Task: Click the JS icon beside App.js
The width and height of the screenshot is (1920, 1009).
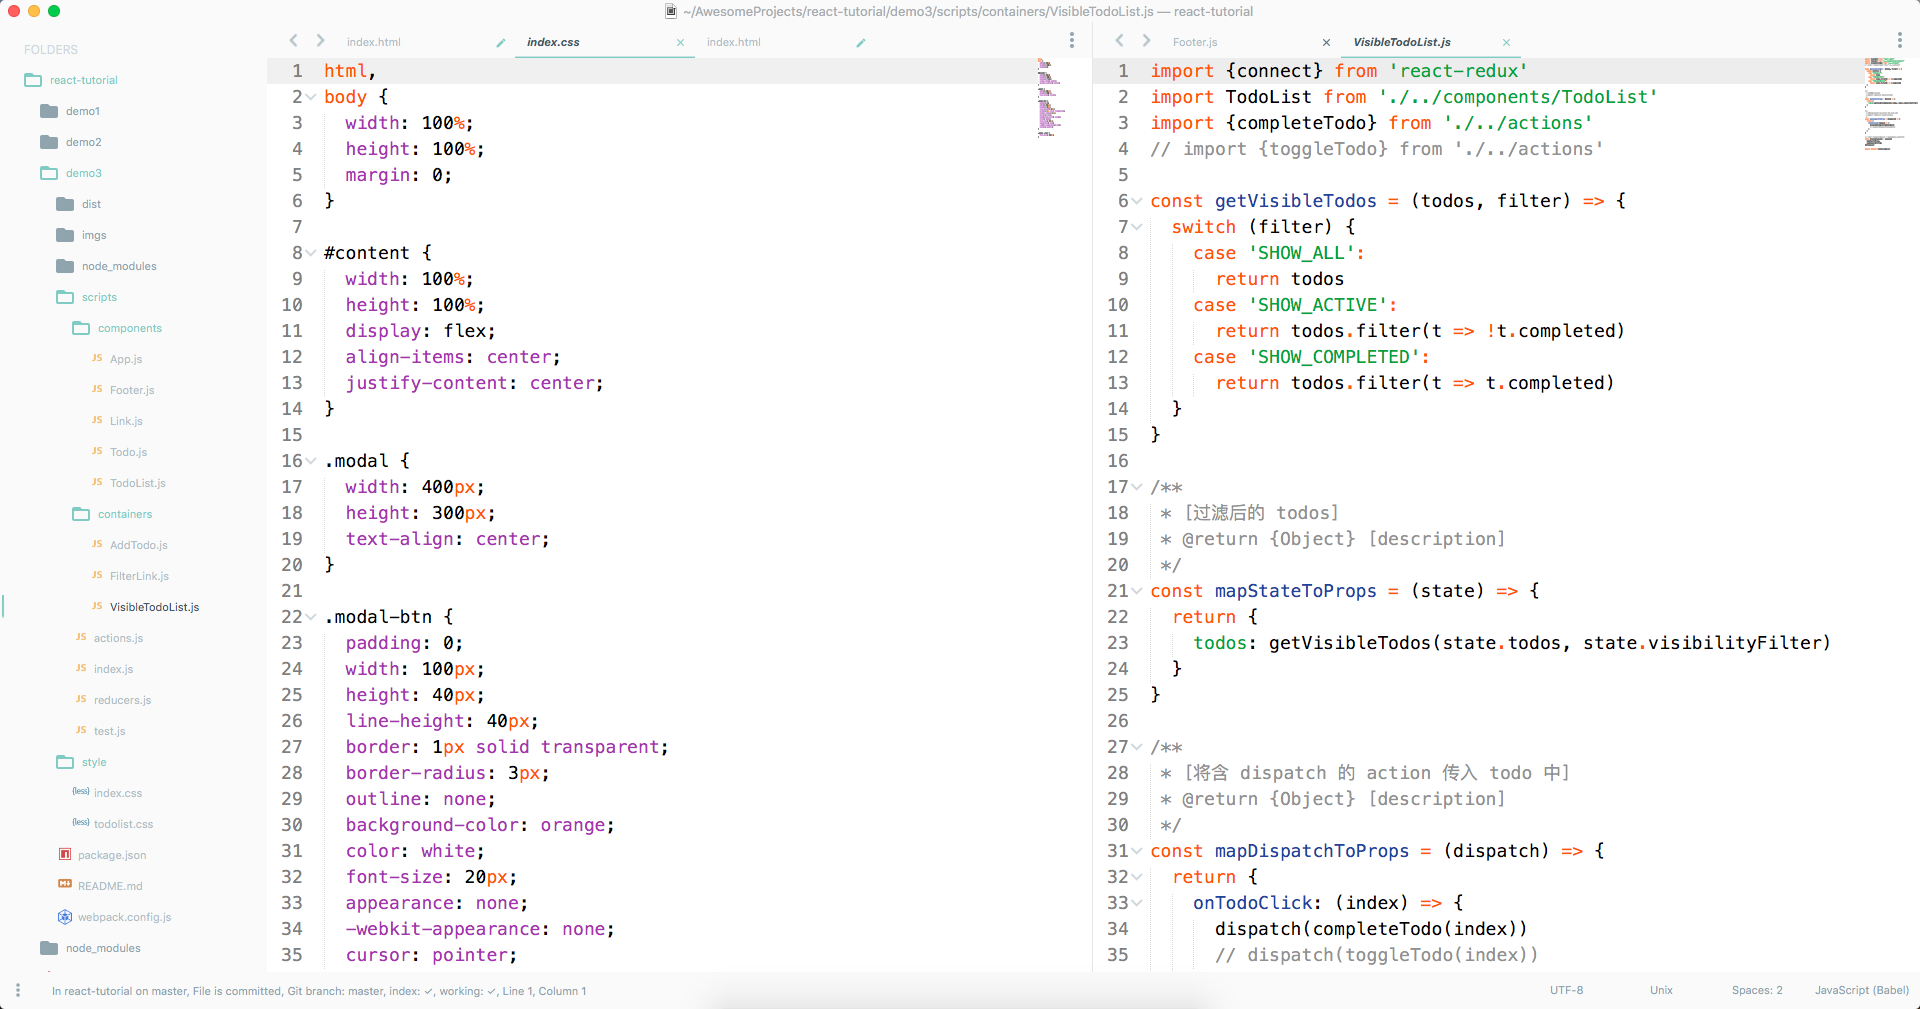Action: 97,358
